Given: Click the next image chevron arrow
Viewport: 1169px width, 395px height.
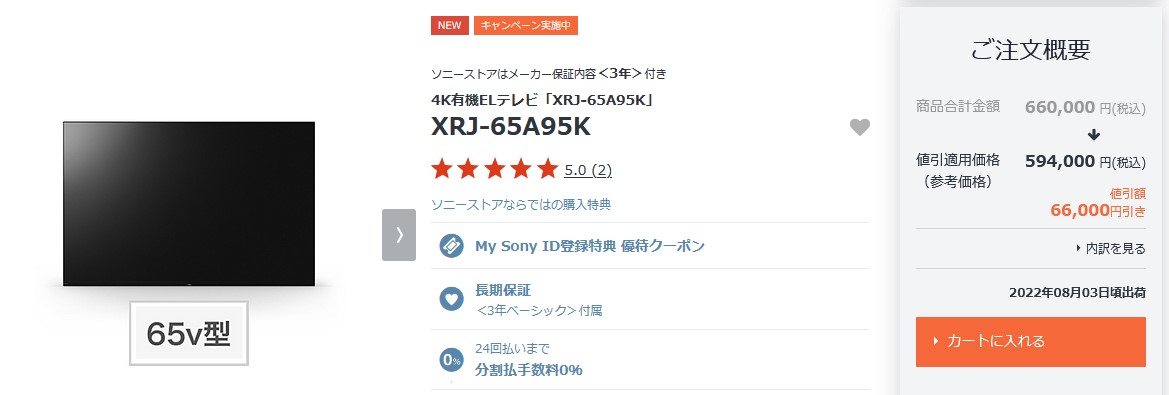Looking at the screenshot, I should [x=399, y=235].
